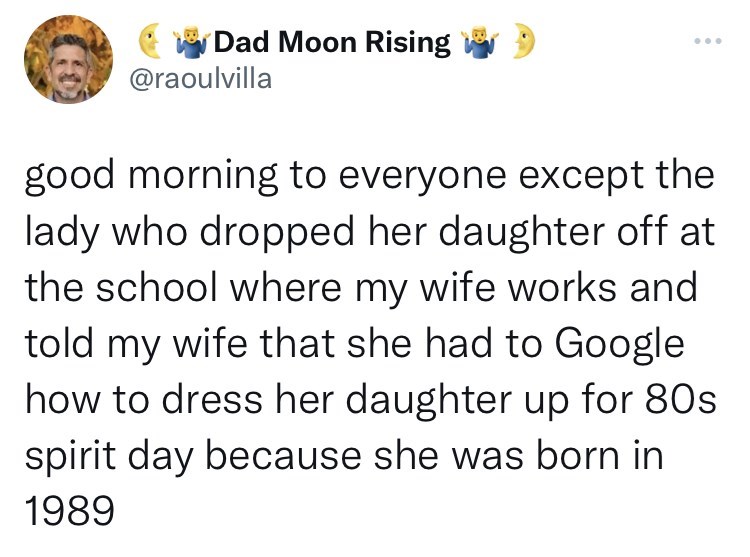Visit the @raoulvilla handle link

200,78
